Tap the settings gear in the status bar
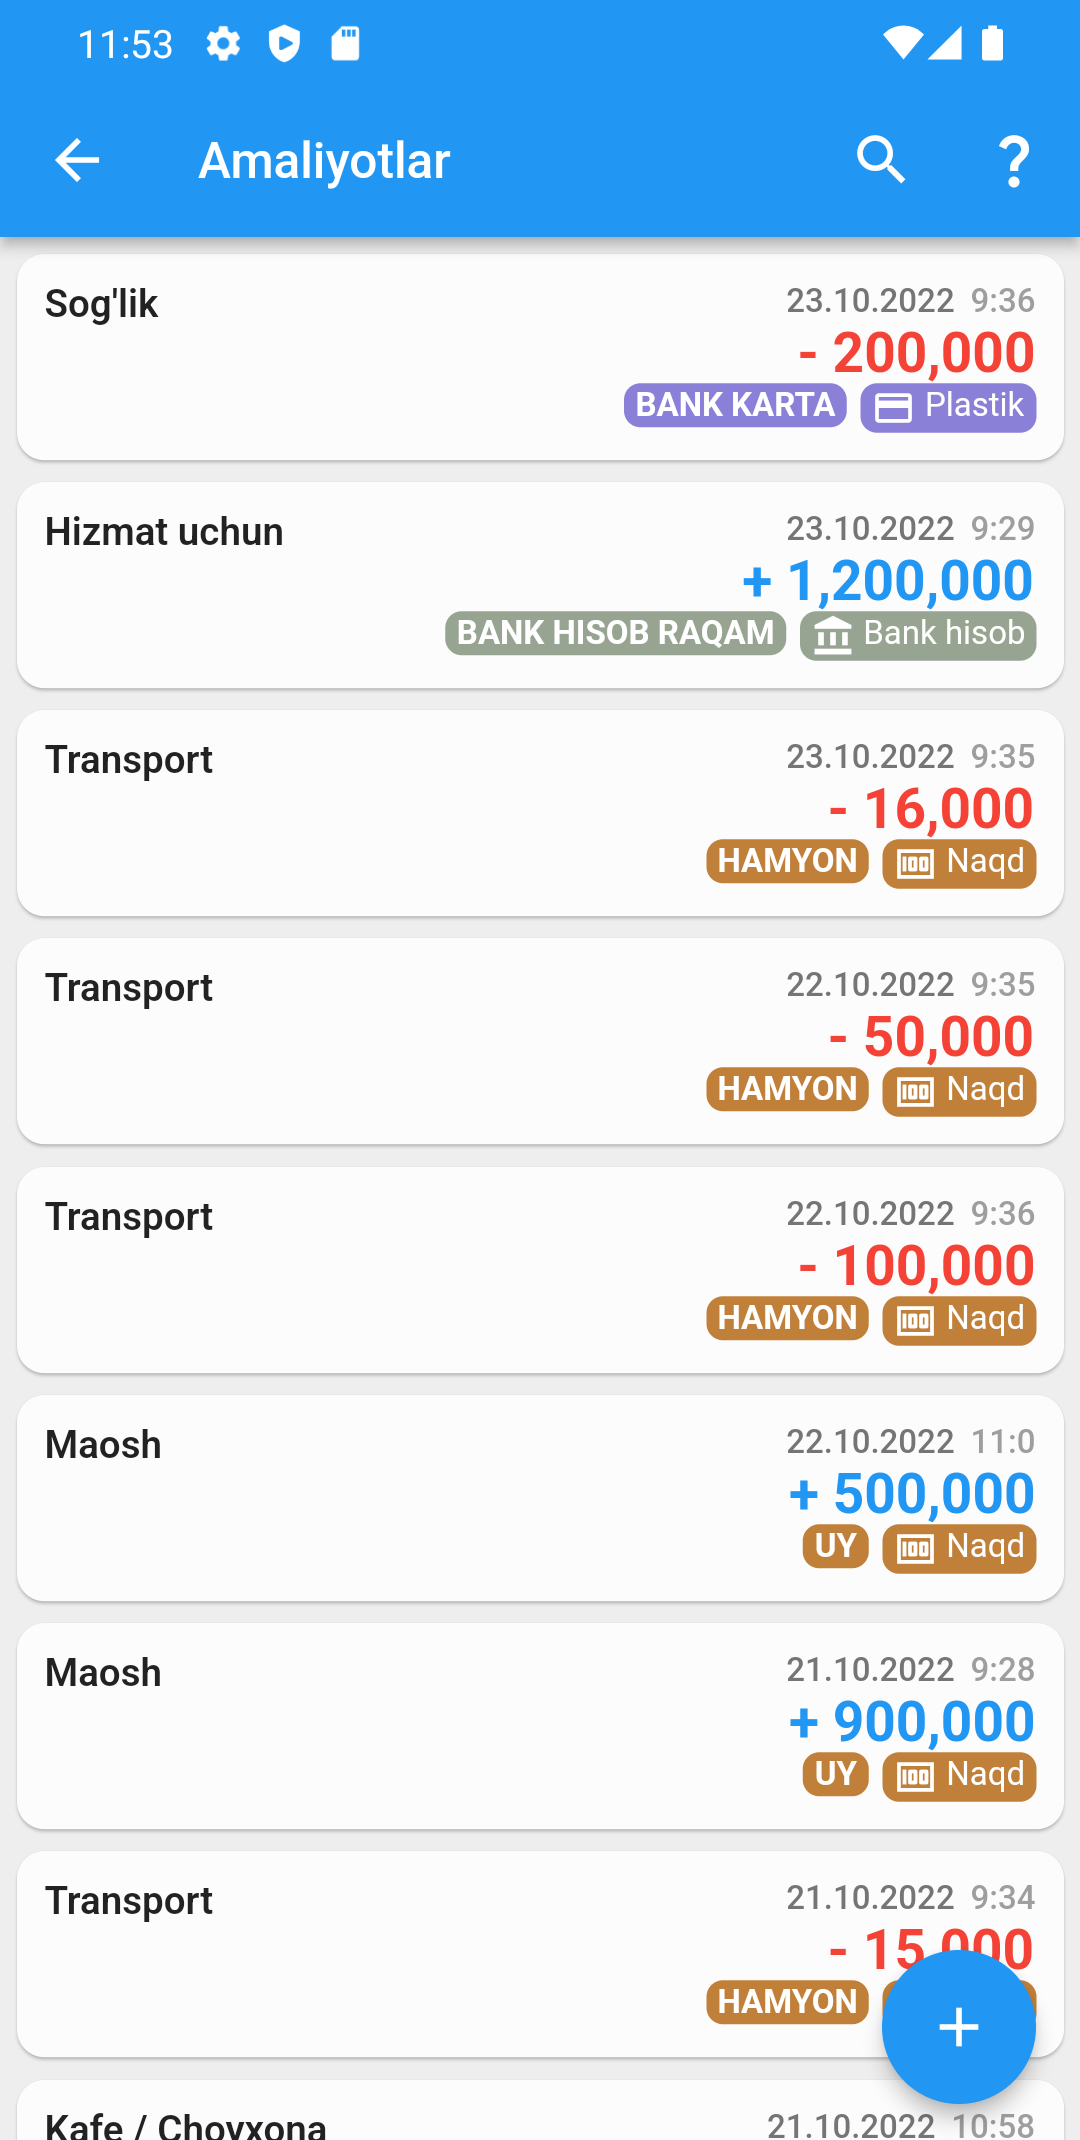This screenshot has height=2140, width=1080. click(223, 44)
